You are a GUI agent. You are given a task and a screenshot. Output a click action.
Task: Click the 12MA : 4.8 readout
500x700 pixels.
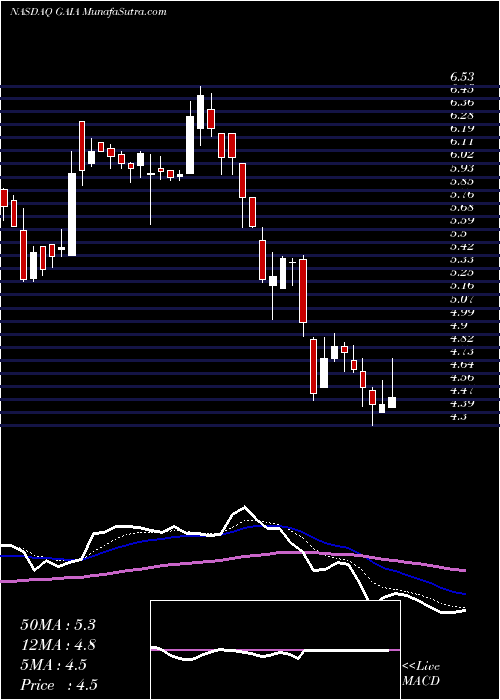click(58, 645)
